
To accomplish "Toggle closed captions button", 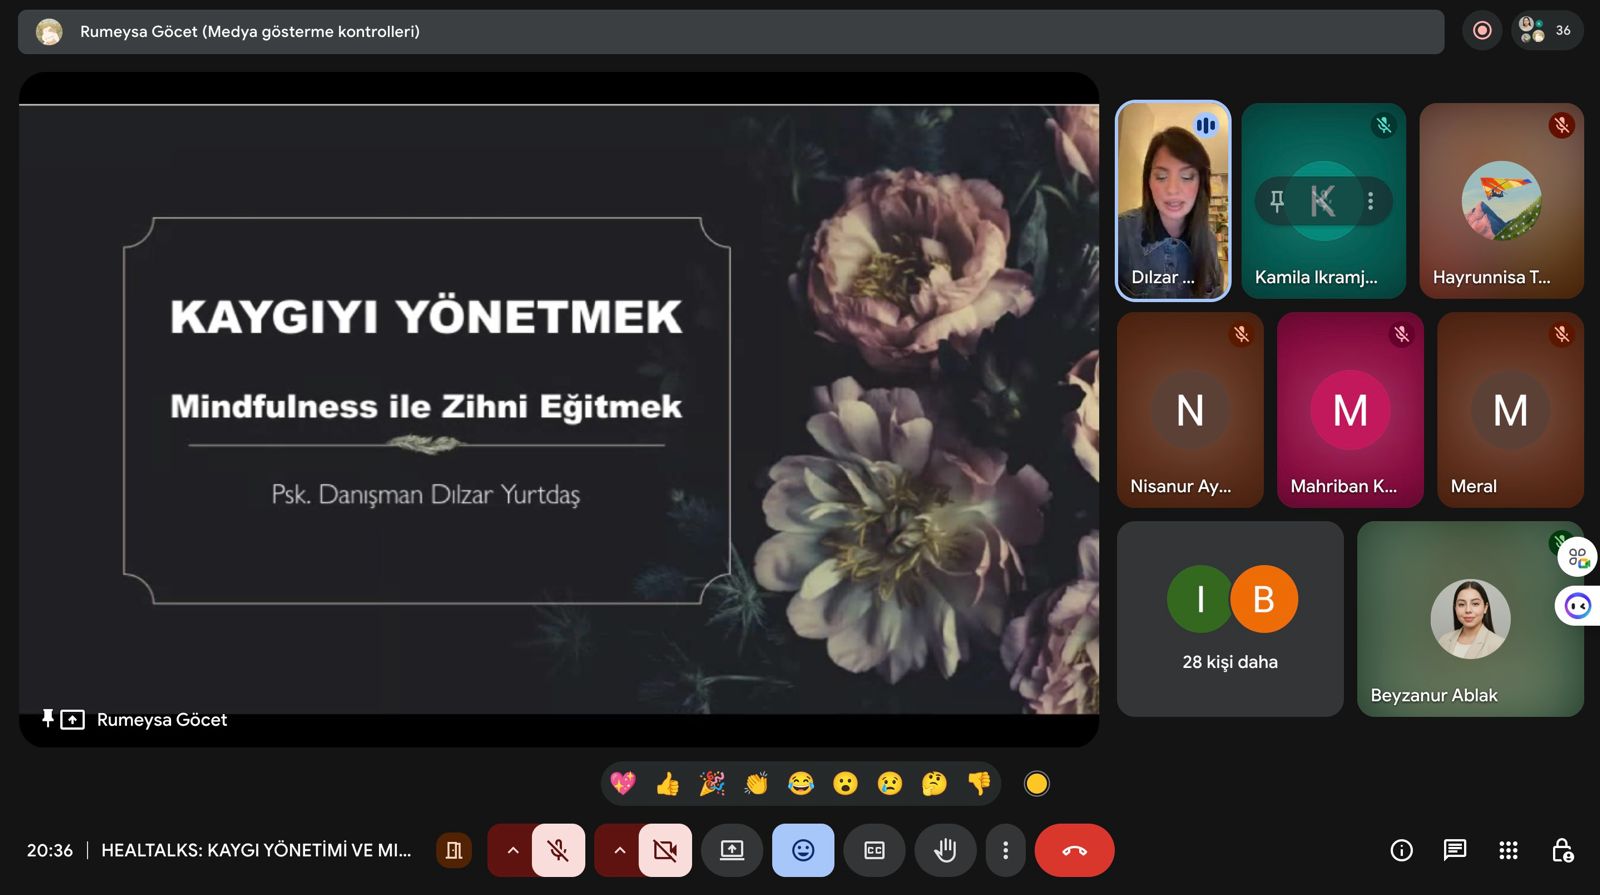I will pos(874,850).
